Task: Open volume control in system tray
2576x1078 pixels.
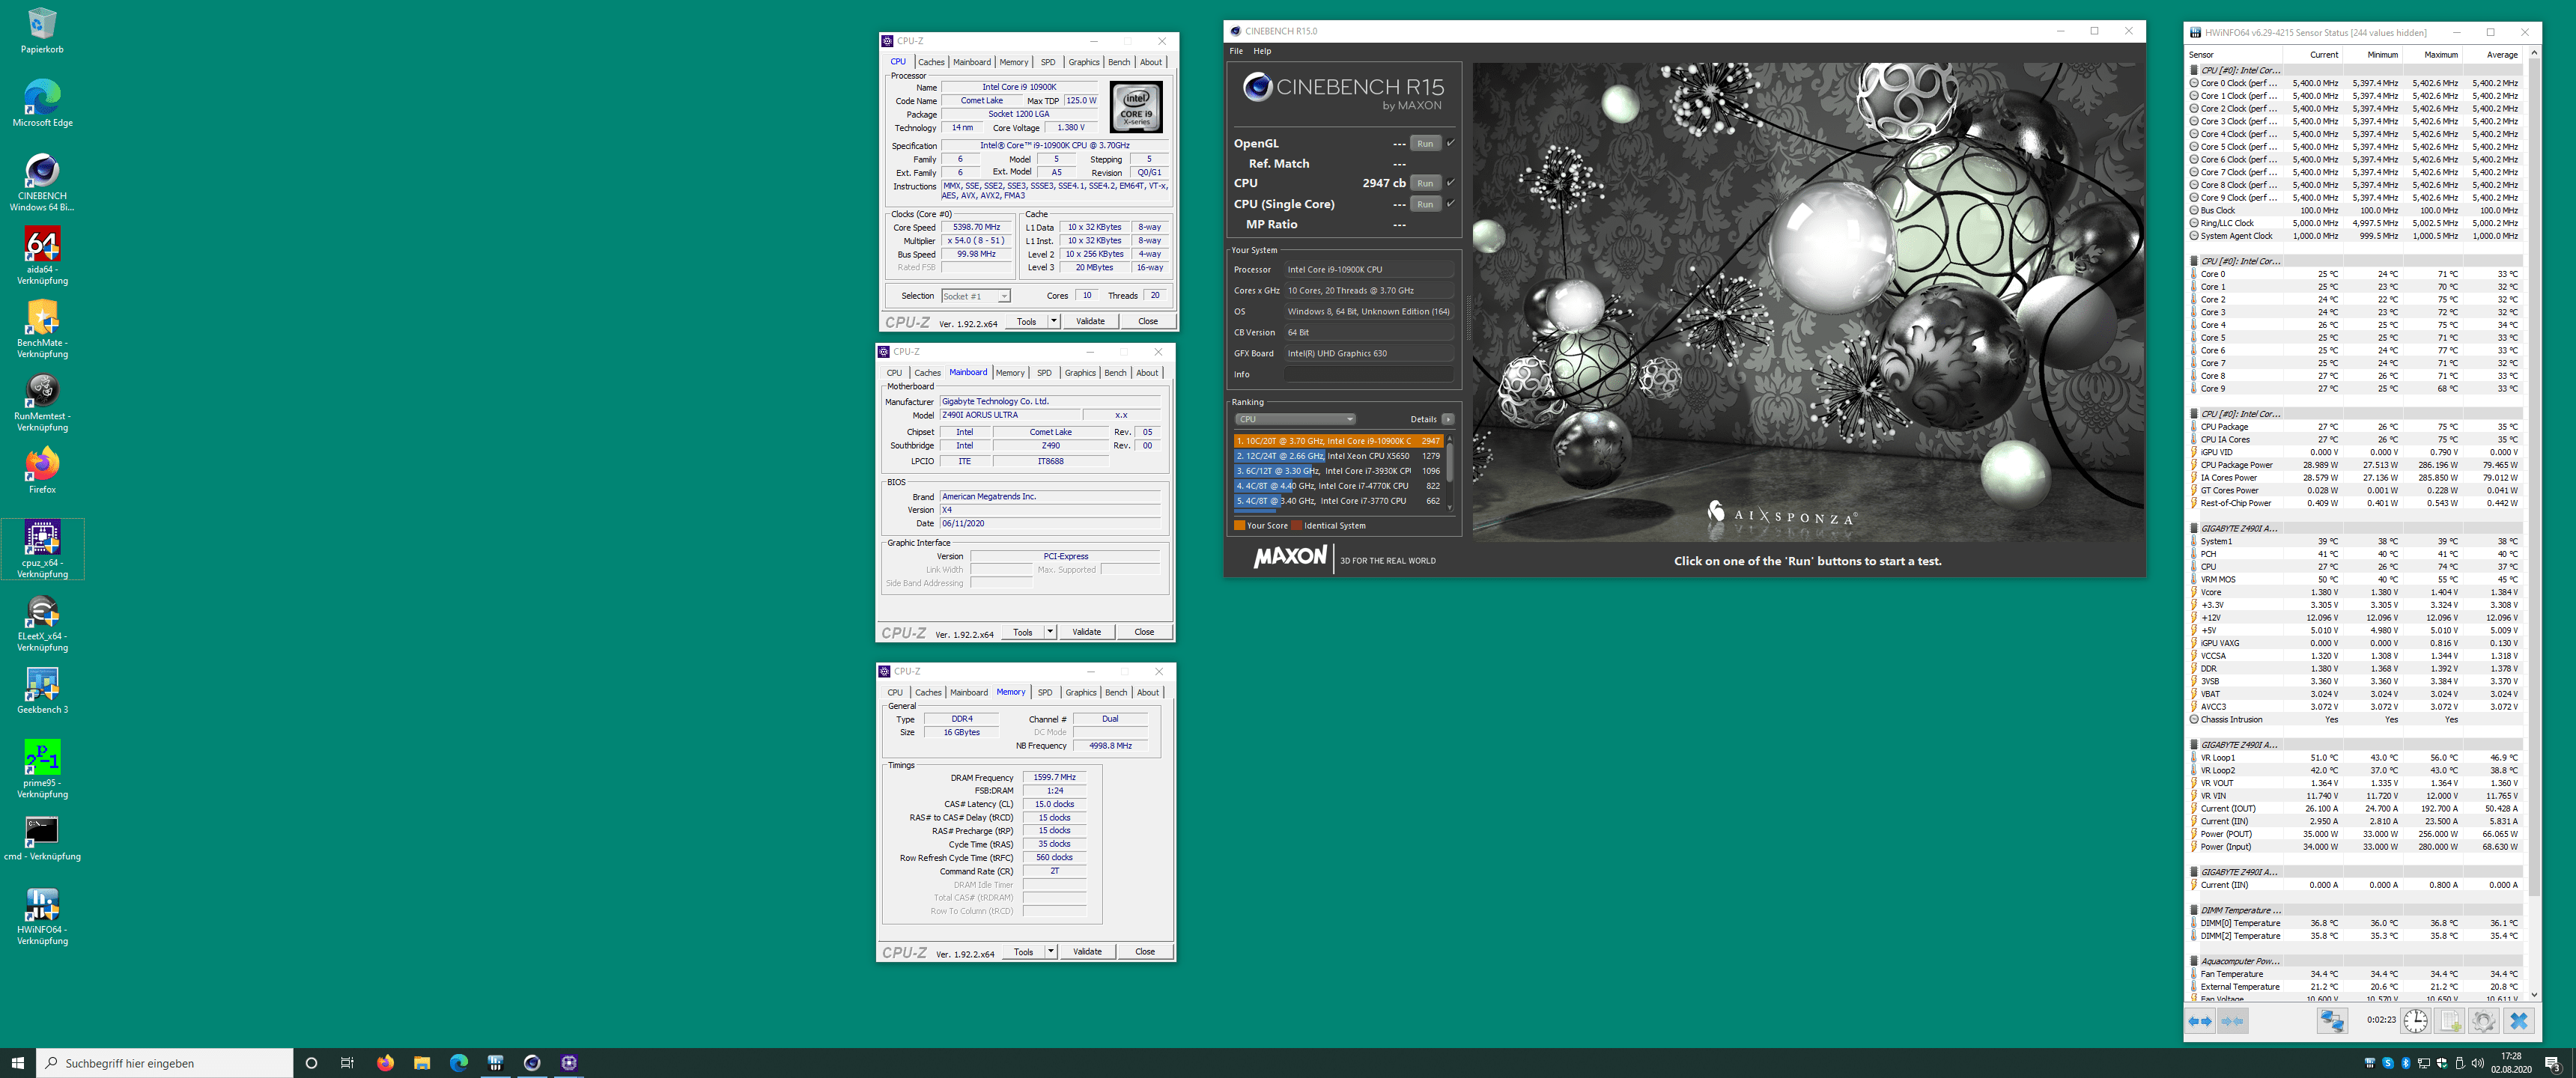Action: click(2478, 1062)
